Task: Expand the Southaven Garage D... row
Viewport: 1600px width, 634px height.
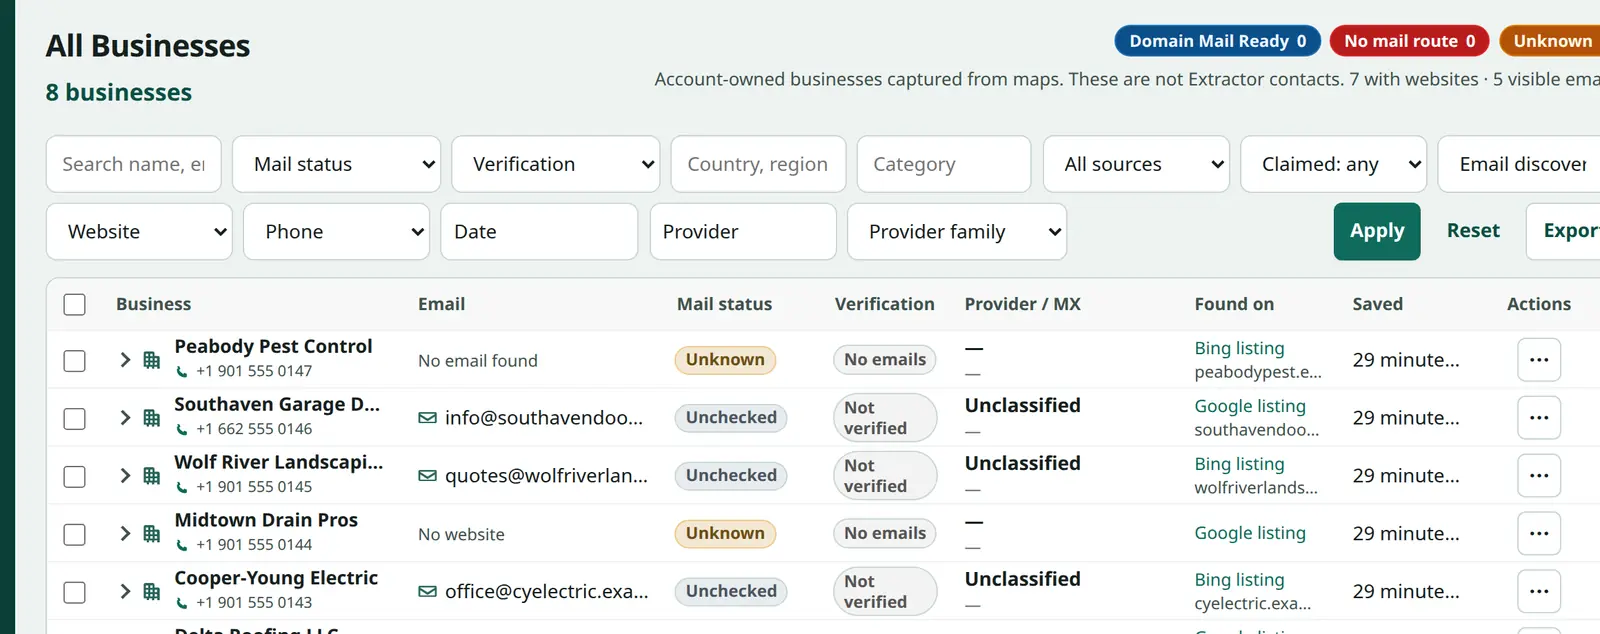Action: [125, 418]
